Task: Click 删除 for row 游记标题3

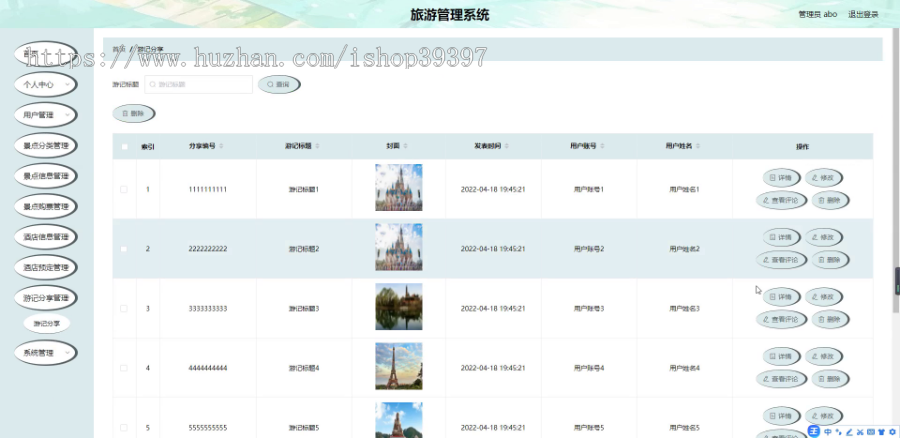Action: (x=830, y=319)
